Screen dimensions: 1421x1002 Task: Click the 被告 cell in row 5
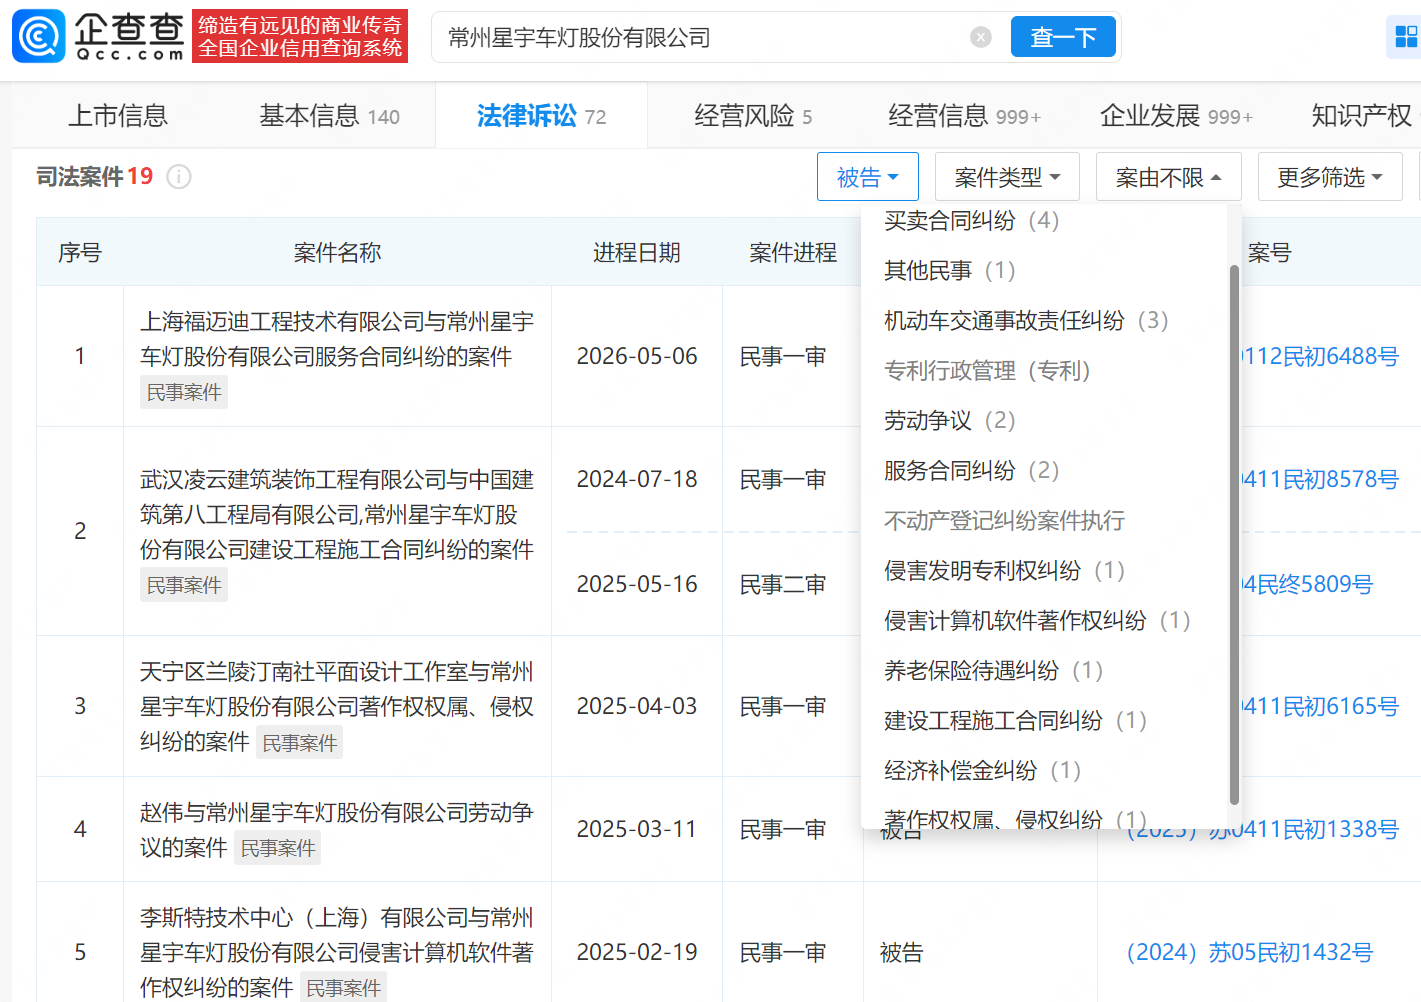pos(901,952)
